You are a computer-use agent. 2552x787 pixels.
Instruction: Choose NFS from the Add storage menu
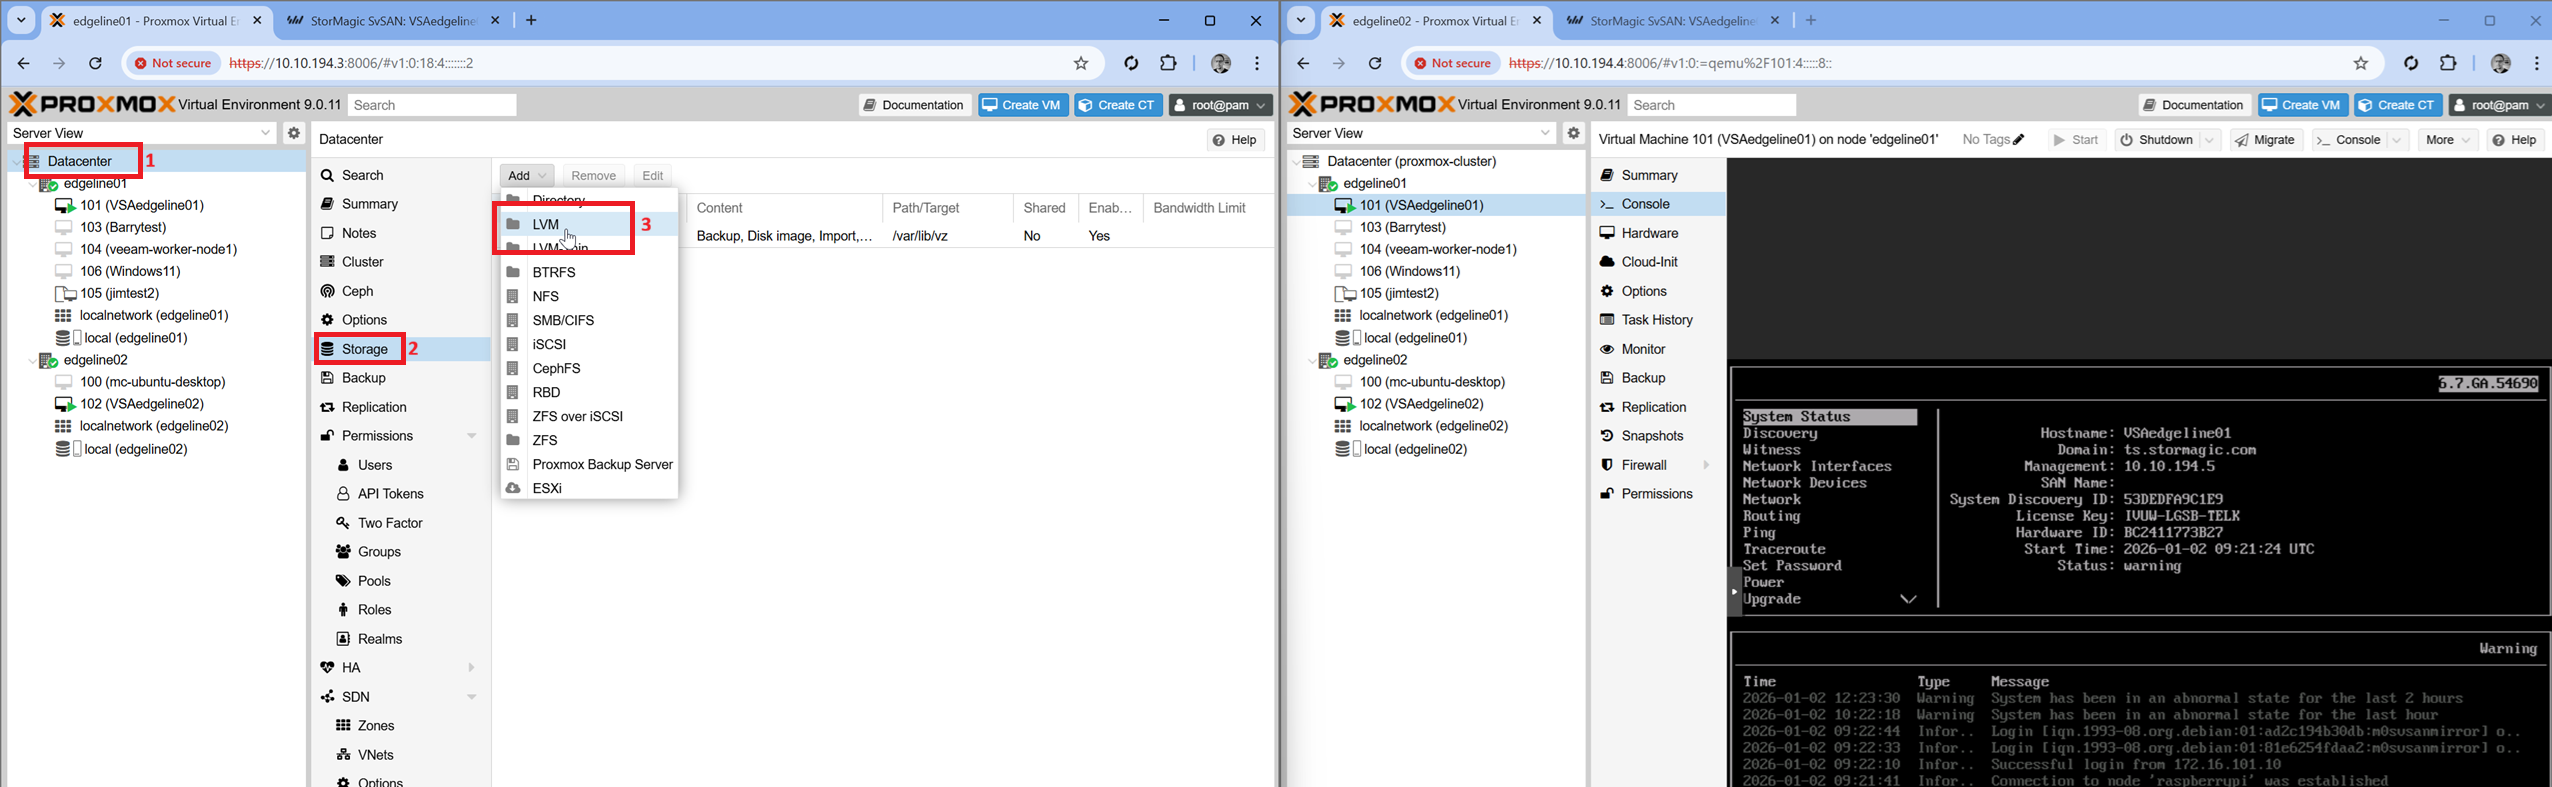click(589, 296)
